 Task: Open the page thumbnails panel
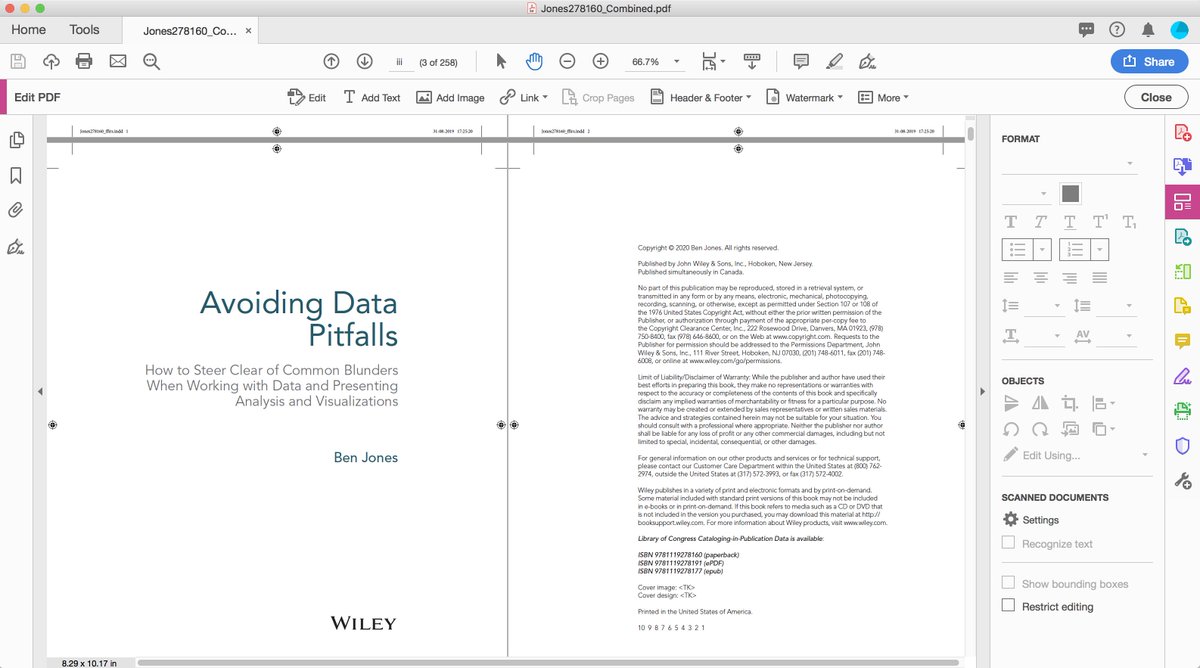tap(16, 141)
